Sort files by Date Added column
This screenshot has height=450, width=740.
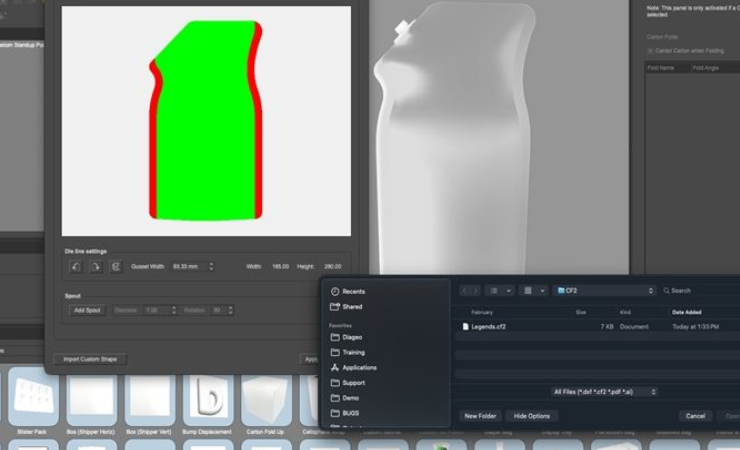[686, 312]
